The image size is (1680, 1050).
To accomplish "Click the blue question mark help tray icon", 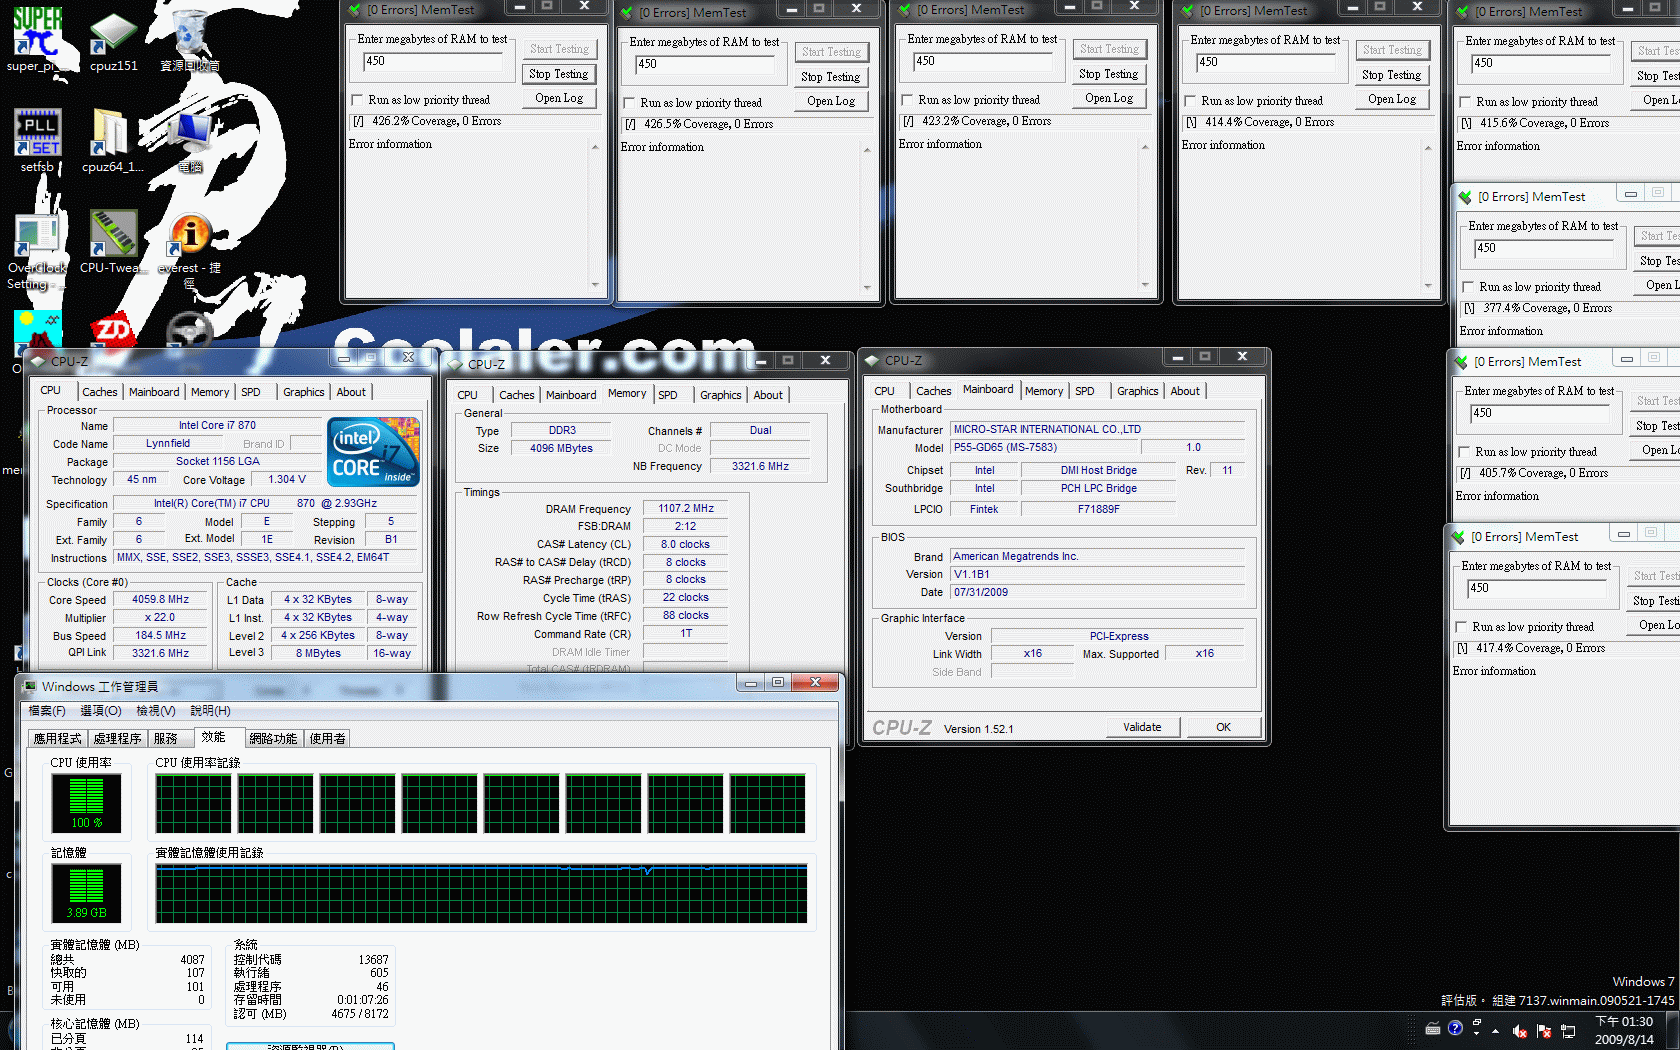I will point(1455,1028).
